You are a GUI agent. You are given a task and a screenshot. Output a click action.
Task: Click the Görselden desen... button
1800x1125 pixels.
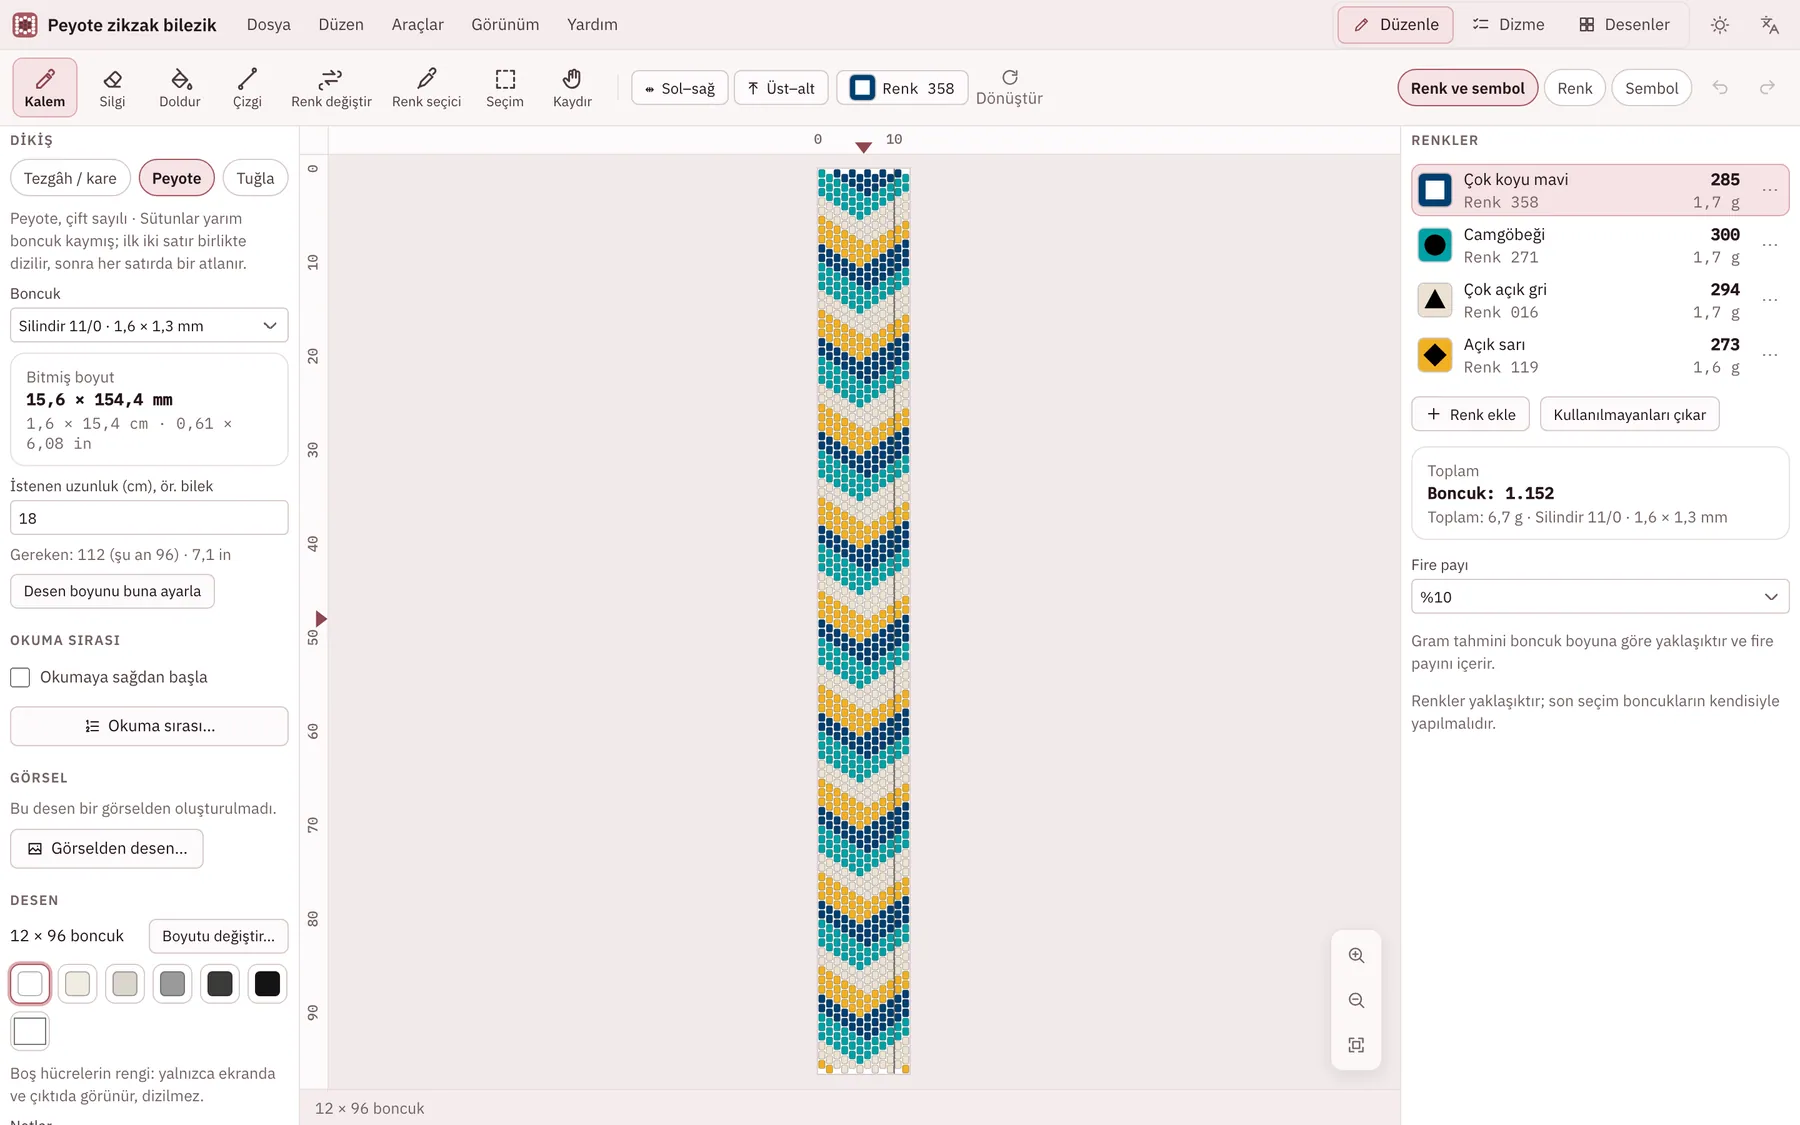[x=107, y=848]
